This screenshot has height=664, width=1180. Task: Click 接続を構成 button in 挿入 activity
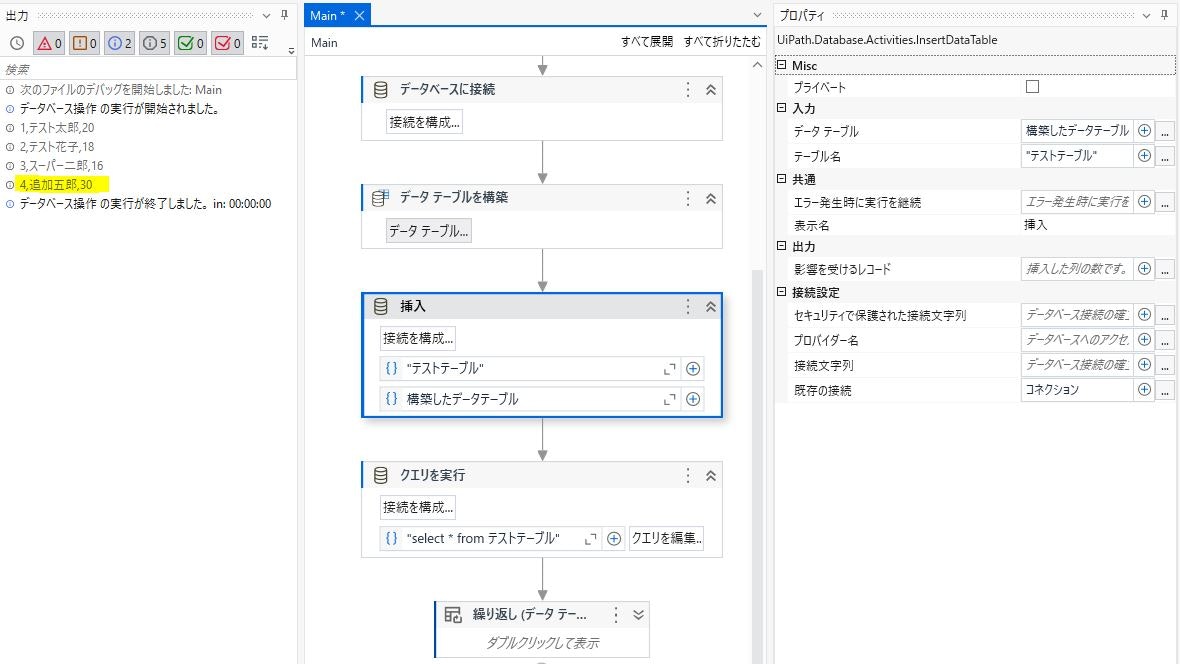point(418,338)
